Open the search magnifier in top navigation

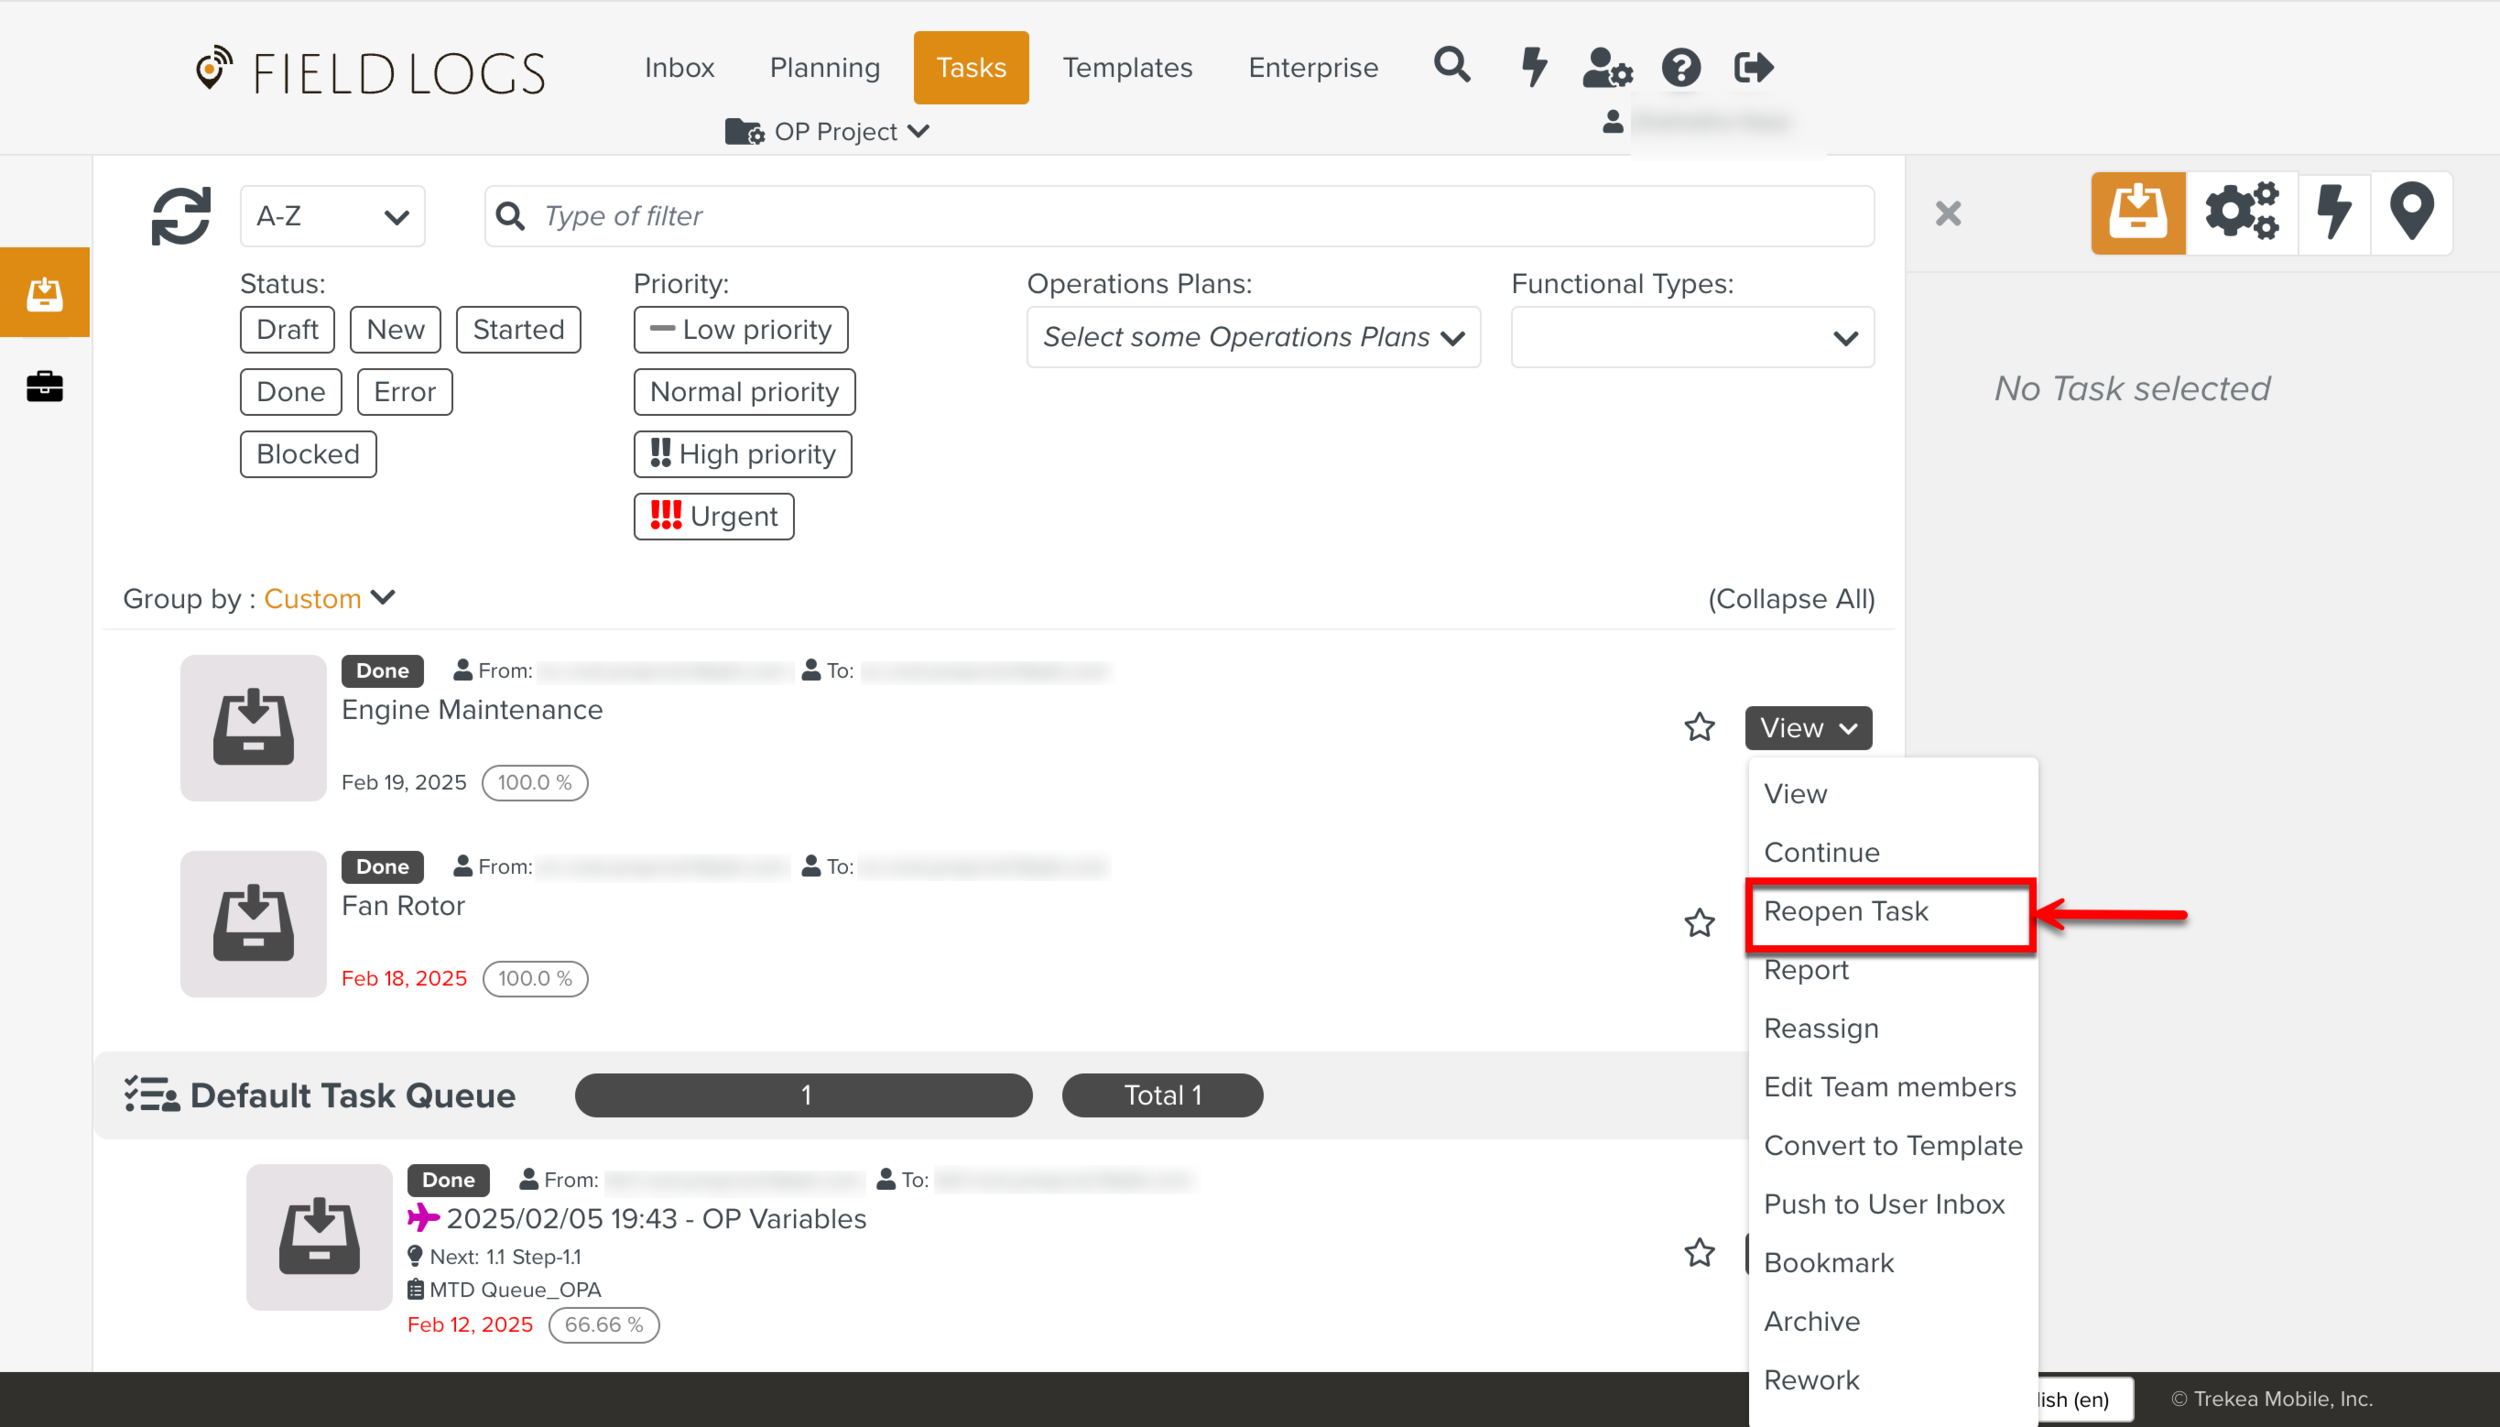(1452, 67)
